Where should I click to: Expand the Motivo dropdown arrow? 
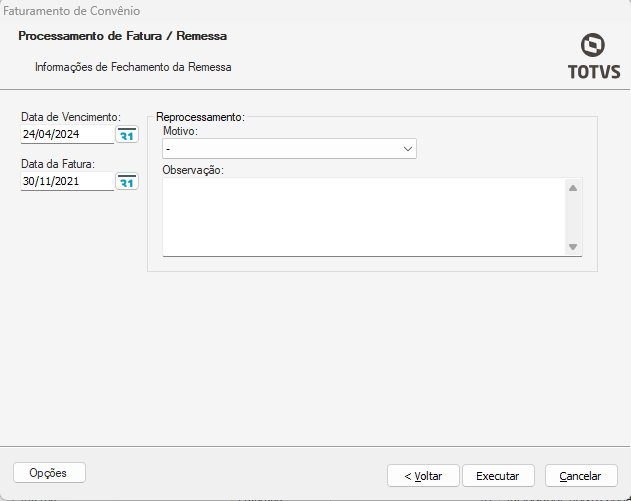tap(408, 149)
